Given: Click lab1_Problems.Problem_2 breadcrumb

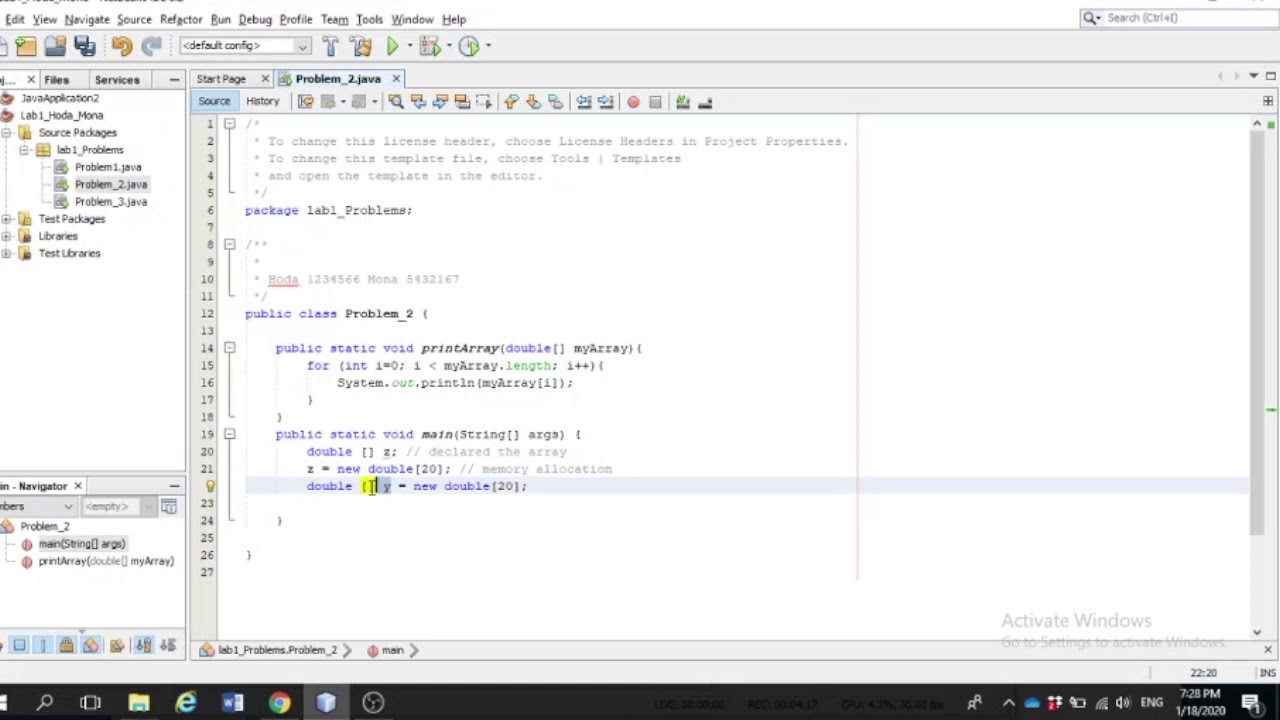Looking at the screenshot, I should point(277,650).
